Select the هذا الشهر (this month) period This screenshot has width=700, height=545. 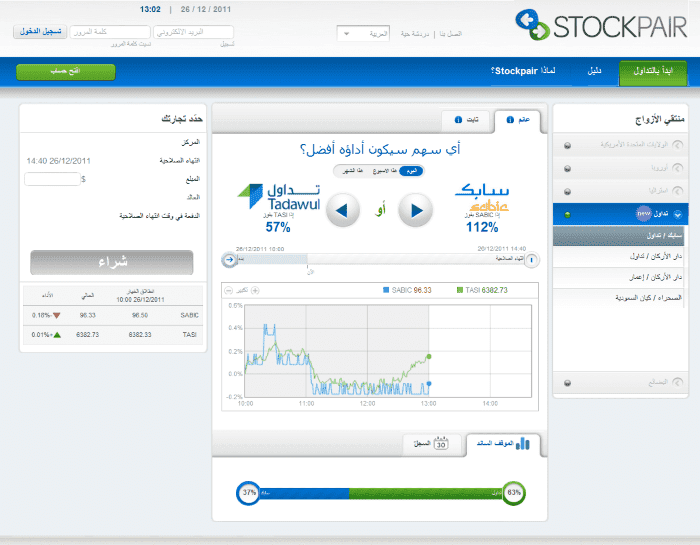tap(352, 171)
